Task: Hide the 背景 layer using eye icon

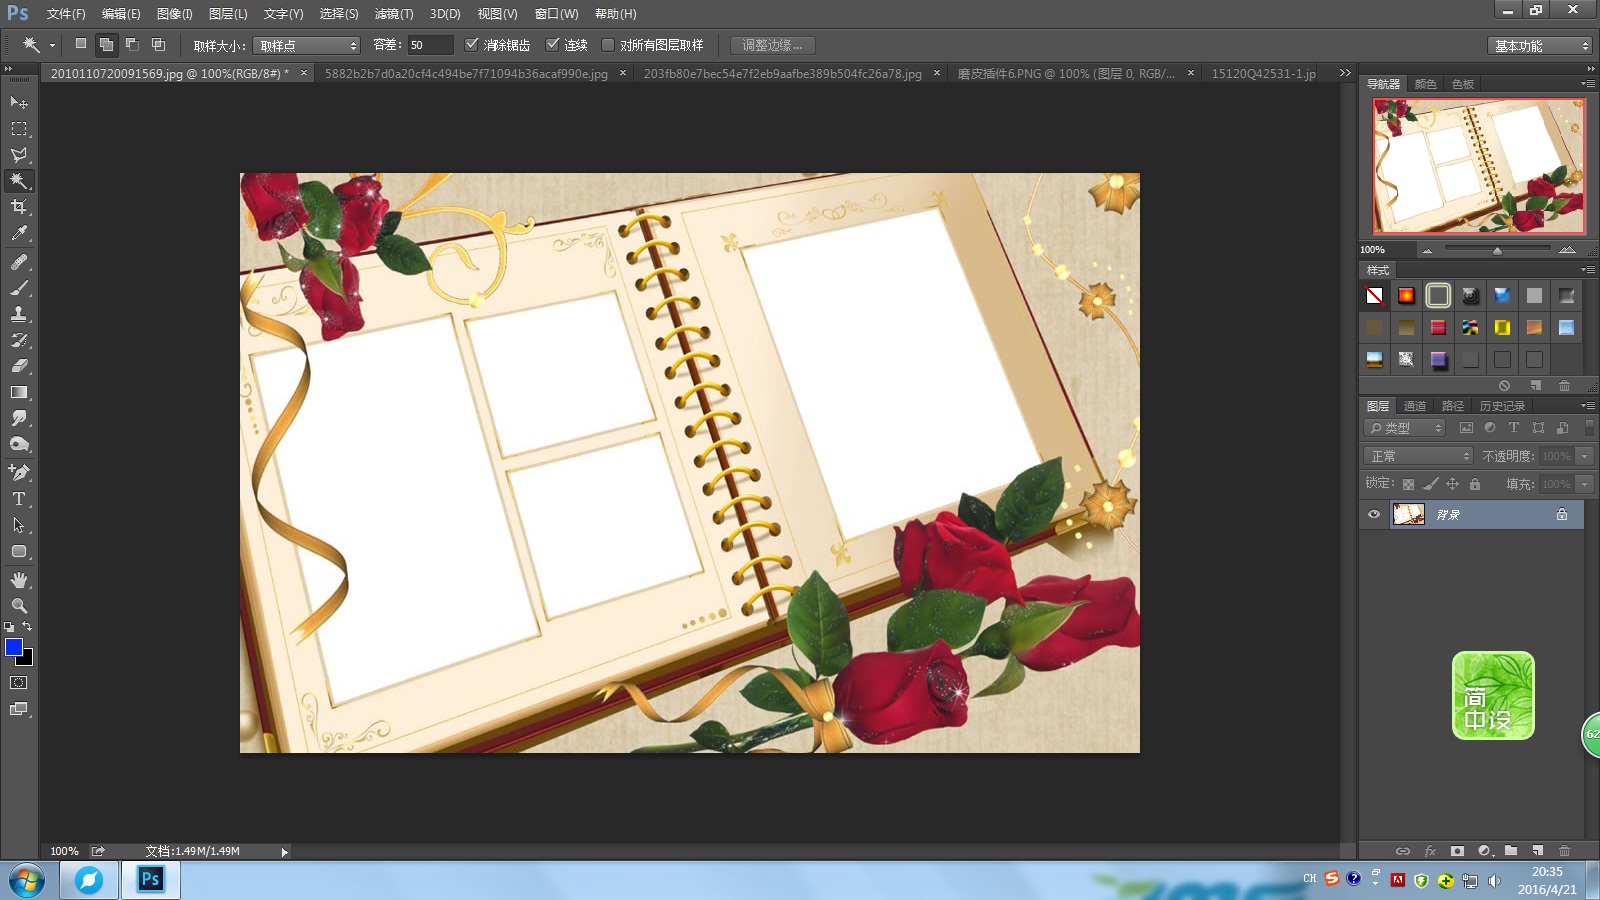Action: [x=1374, y=515]
